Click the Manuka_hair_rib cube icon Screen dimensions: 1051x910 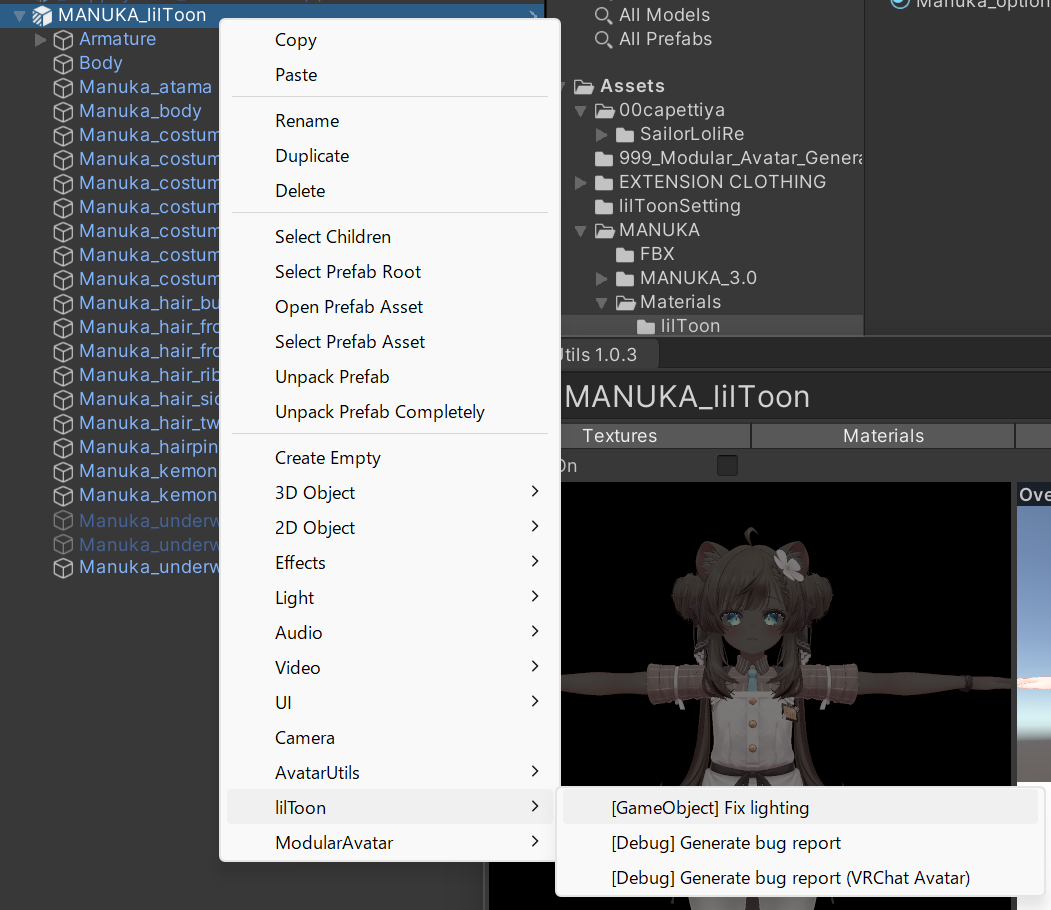63,376
